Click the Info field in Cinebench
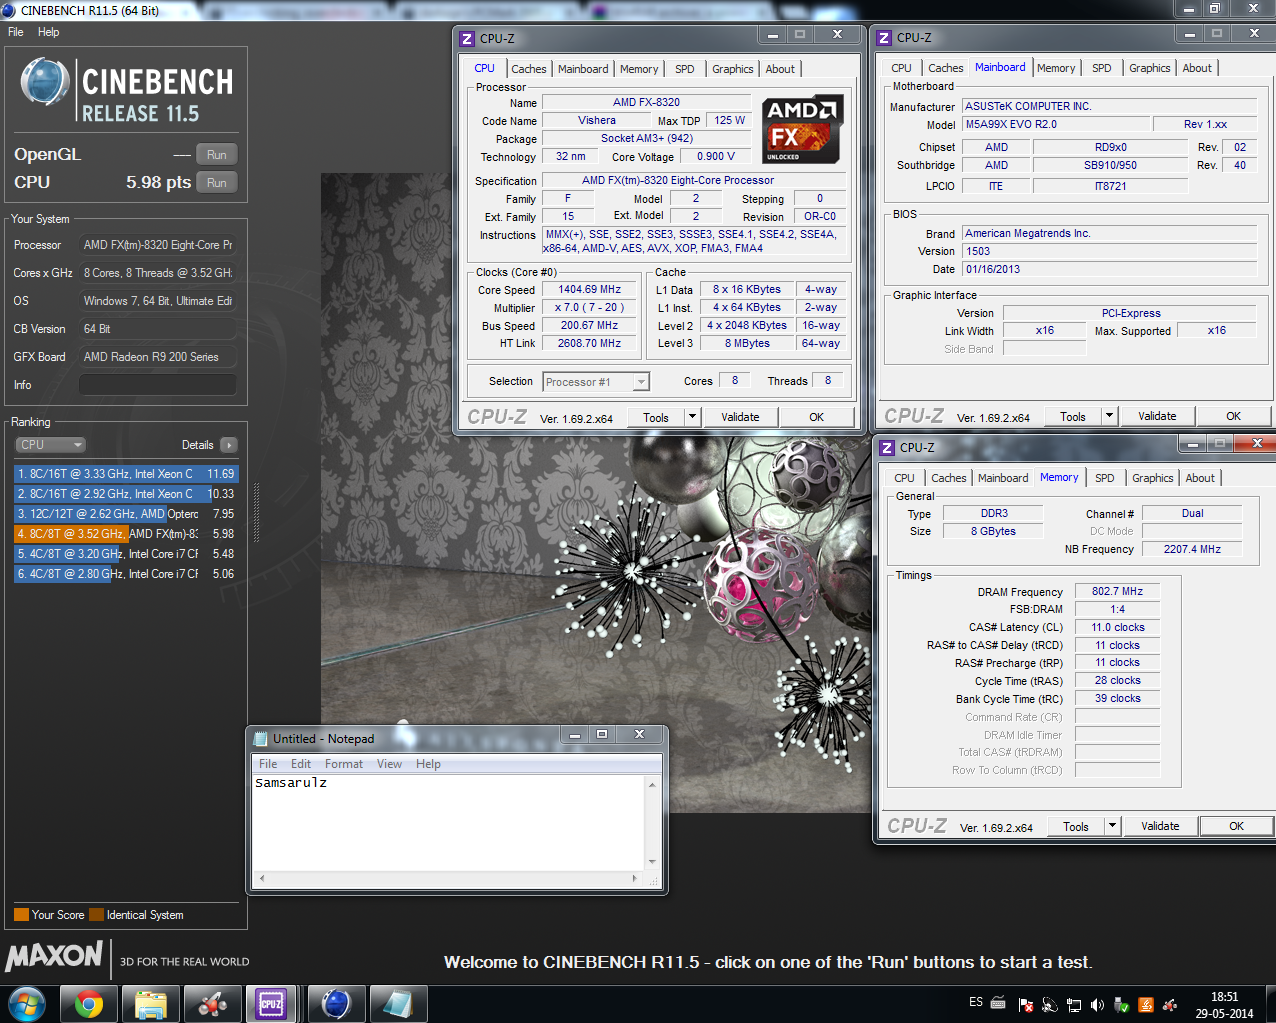This screenshot has width=1276, height=1023. 158,385
